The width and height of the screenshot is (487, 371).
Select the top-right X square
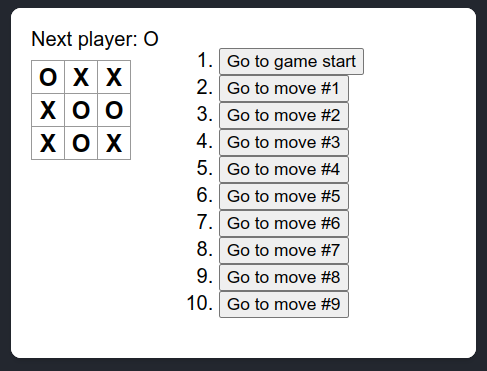[x=114, y=77]
